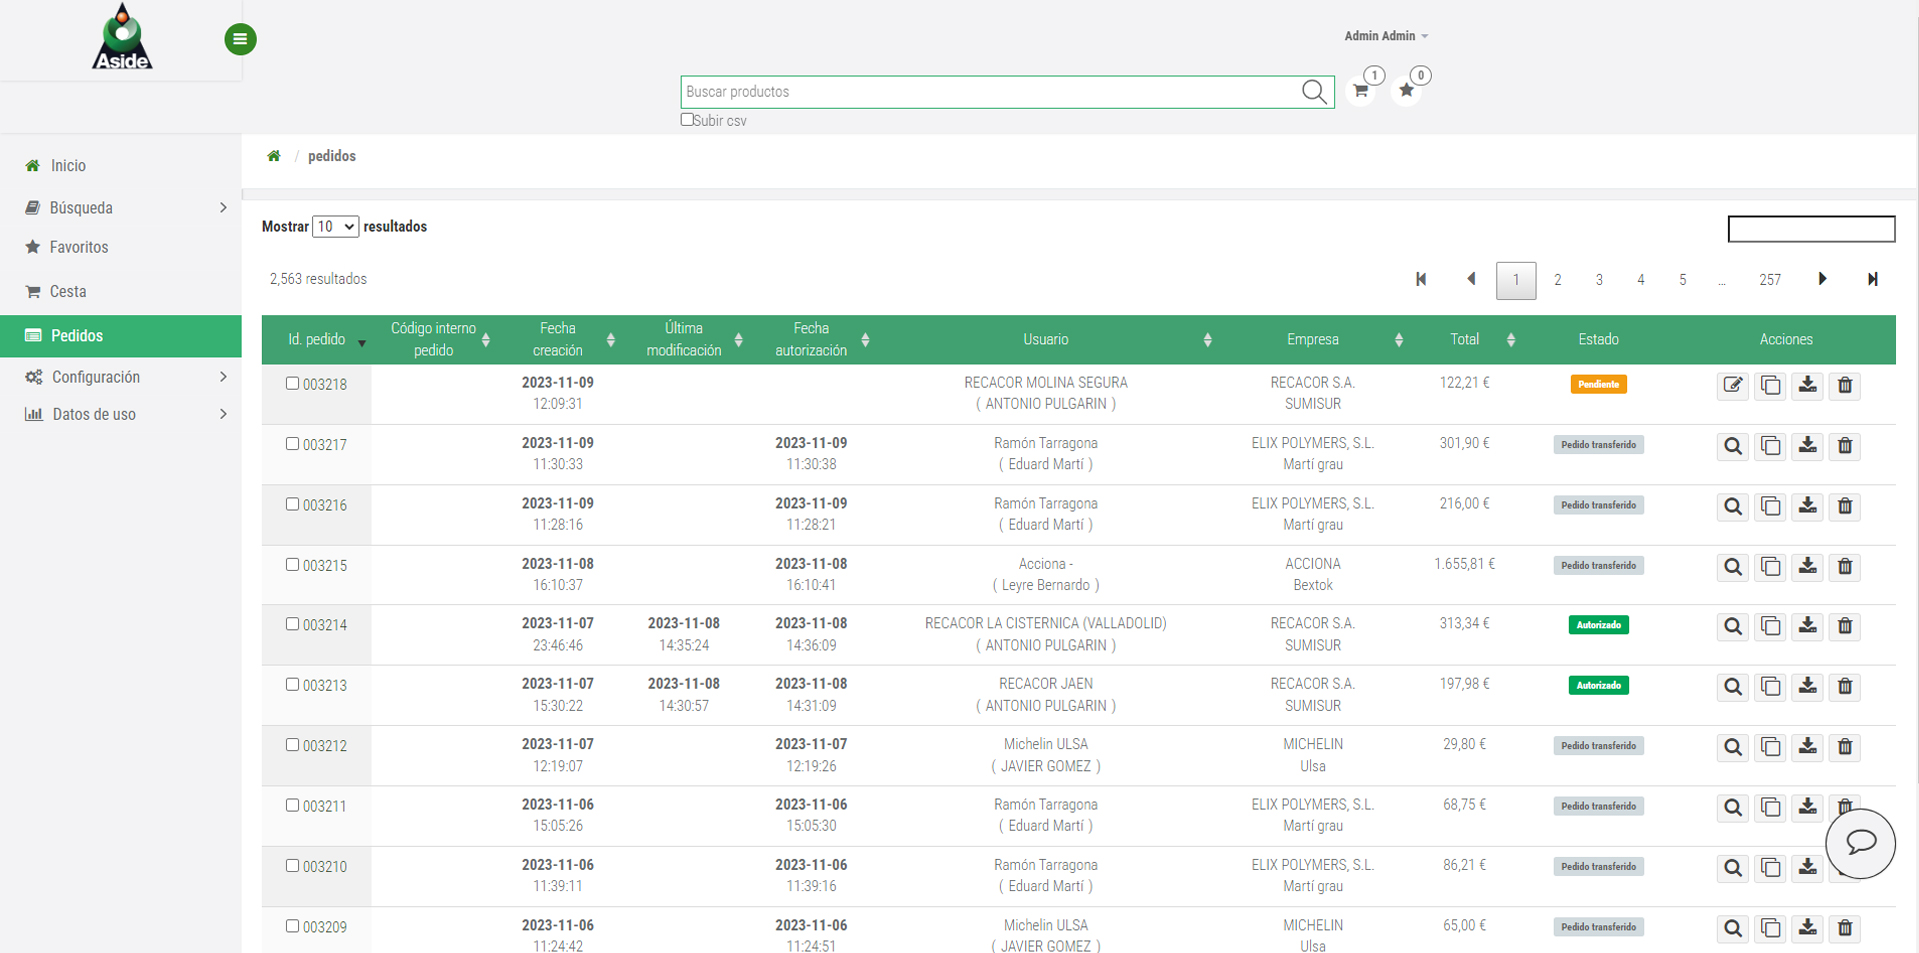Open the shopping cart icon in header

(1360, 91)
